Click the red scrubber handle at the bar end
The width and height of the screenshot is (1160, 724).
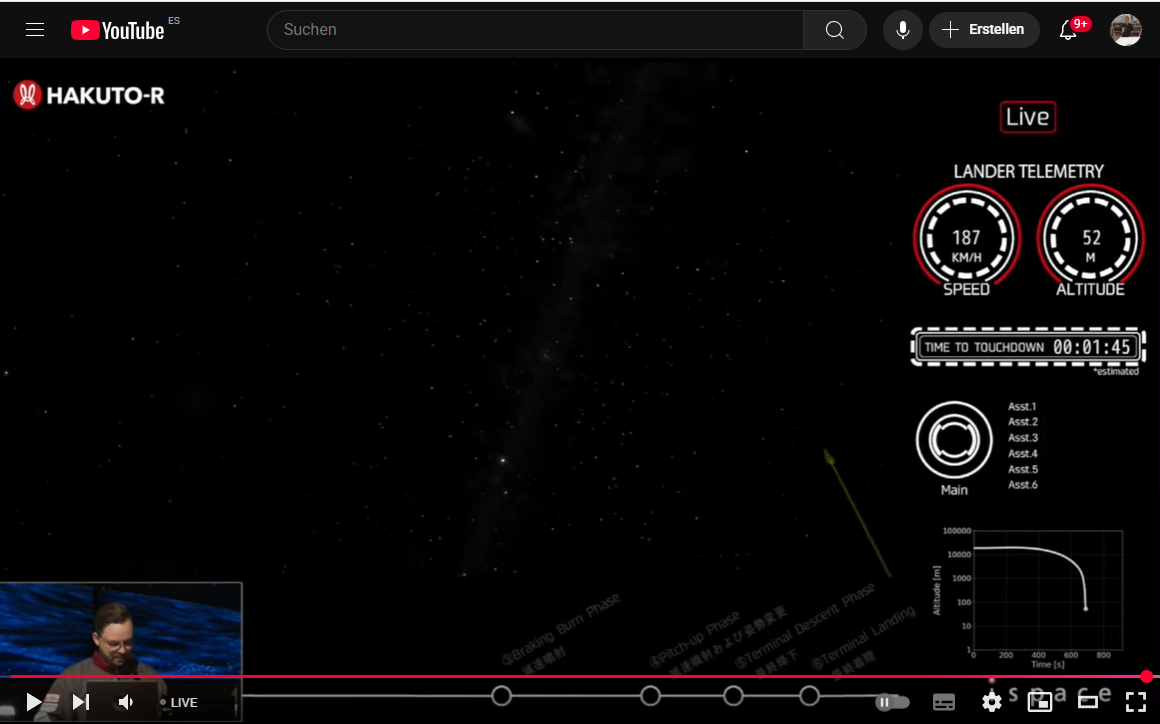point(1147,676)
